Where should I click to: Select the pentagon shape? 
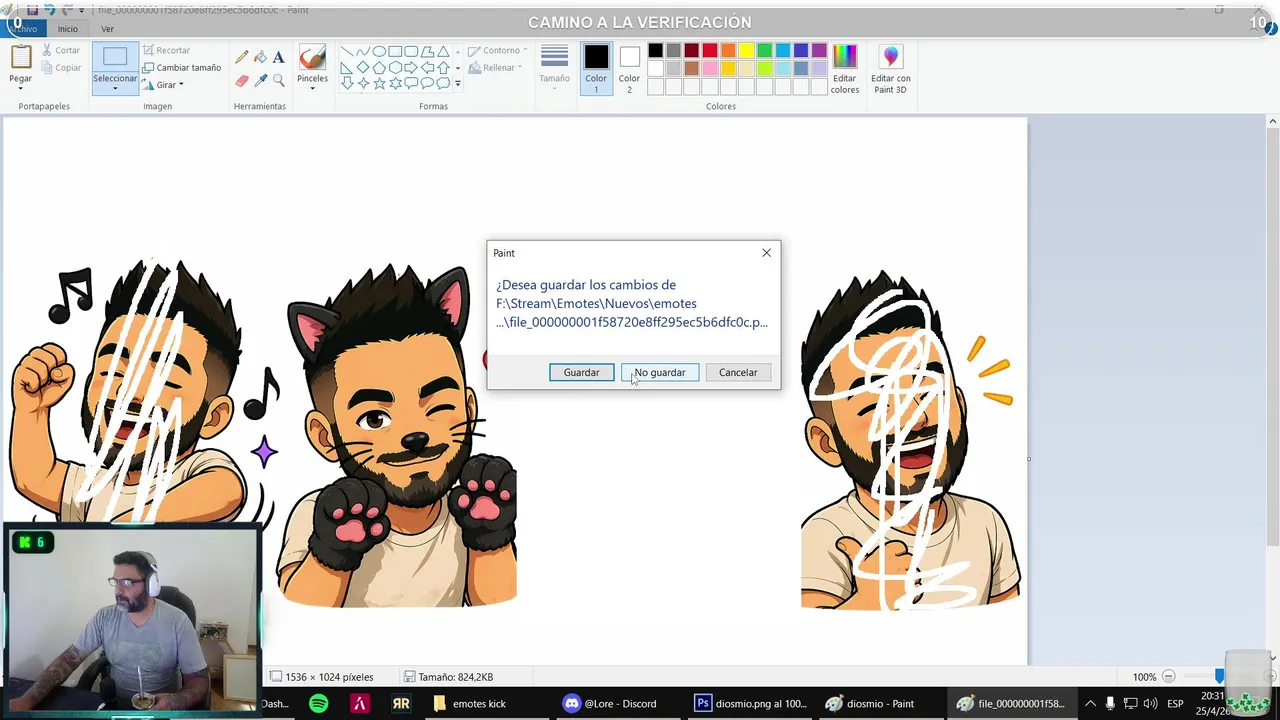pos(379,68)
